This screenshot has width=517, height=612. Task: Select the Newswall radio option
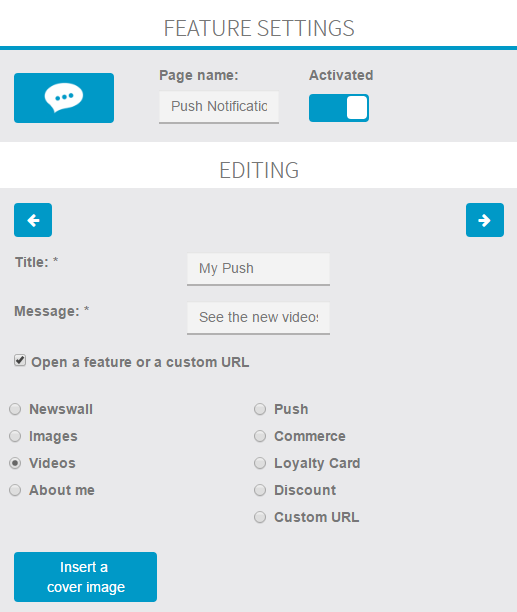coord(15,409)
